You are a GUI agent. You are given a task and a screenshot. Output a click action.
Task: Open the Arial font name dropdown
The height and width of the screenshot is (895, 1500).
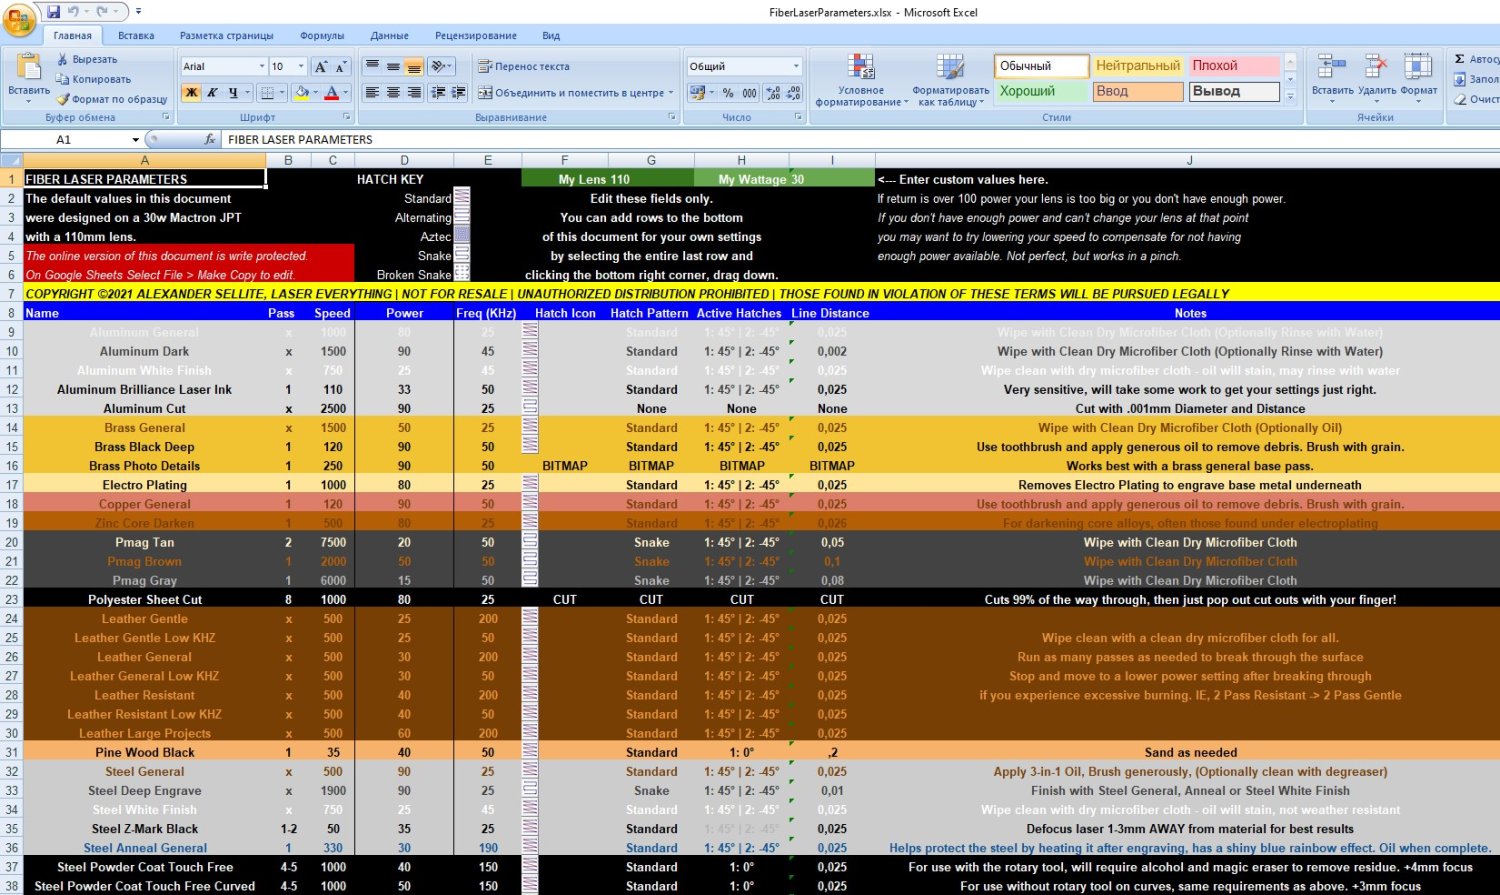click(262, 67)
